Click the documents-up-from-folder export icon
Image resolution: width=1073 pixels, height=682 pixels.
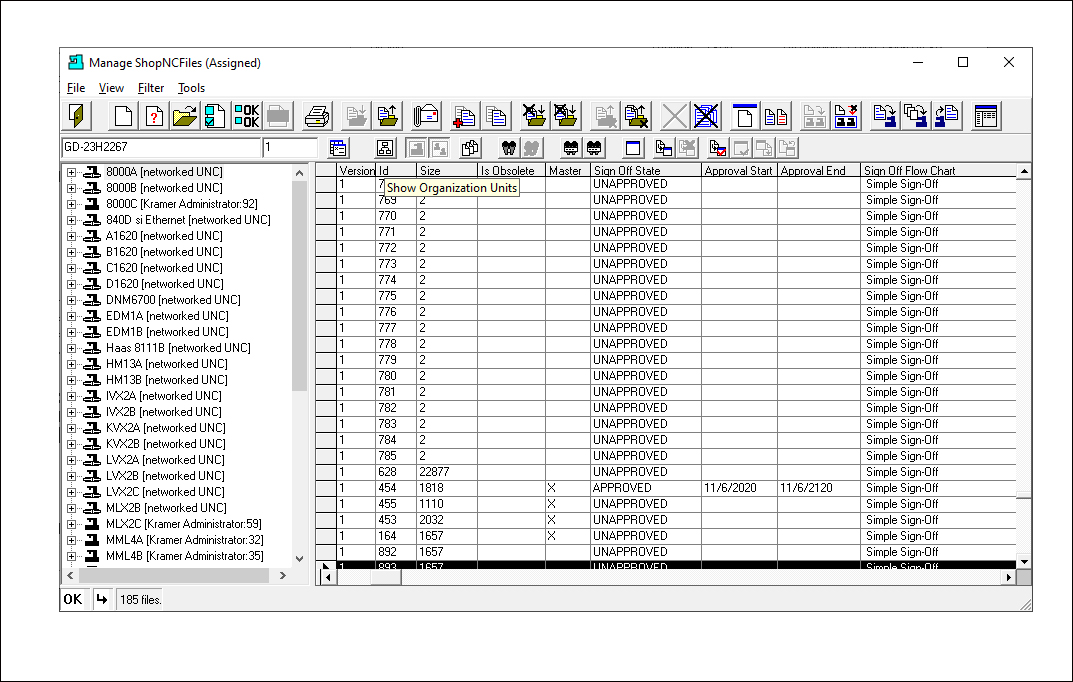(387, 116)
